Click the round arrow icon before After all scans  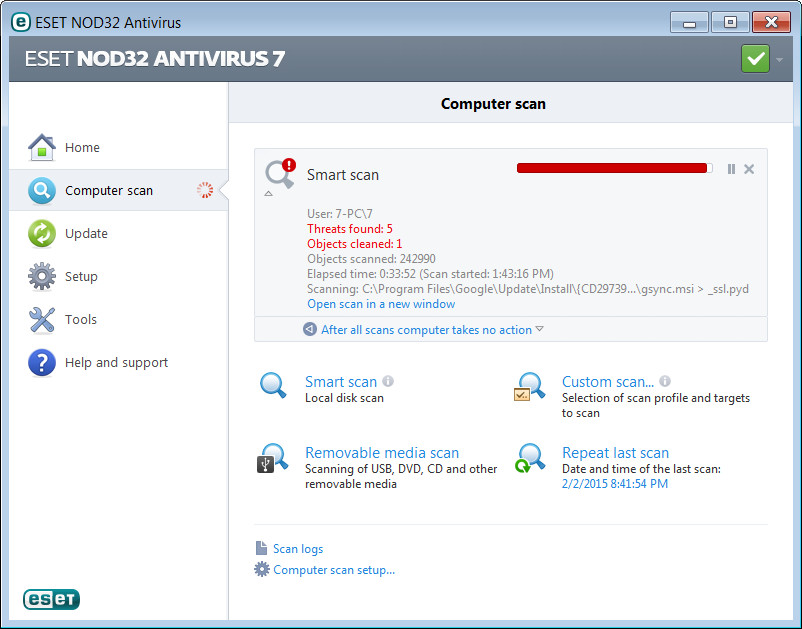[310, 329]
